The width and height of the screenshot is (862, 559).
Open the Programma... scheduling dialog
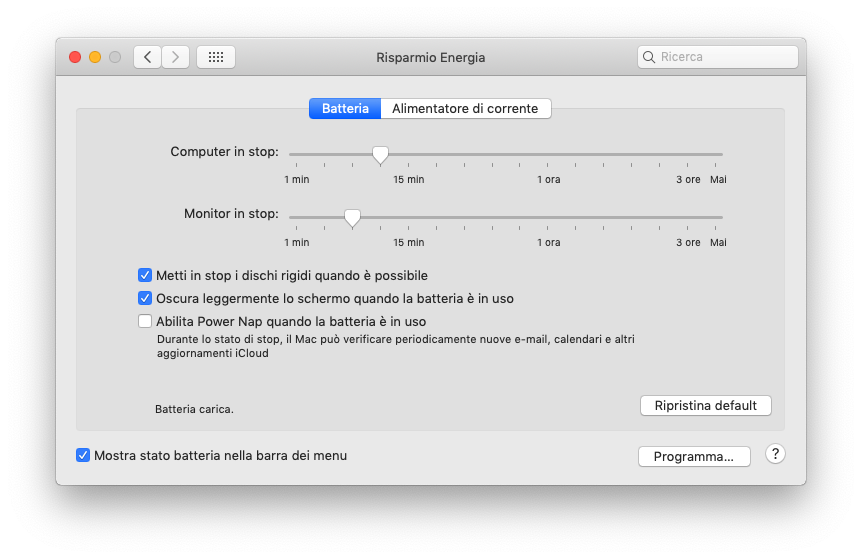pyautogui.click(x=694, y=456)
